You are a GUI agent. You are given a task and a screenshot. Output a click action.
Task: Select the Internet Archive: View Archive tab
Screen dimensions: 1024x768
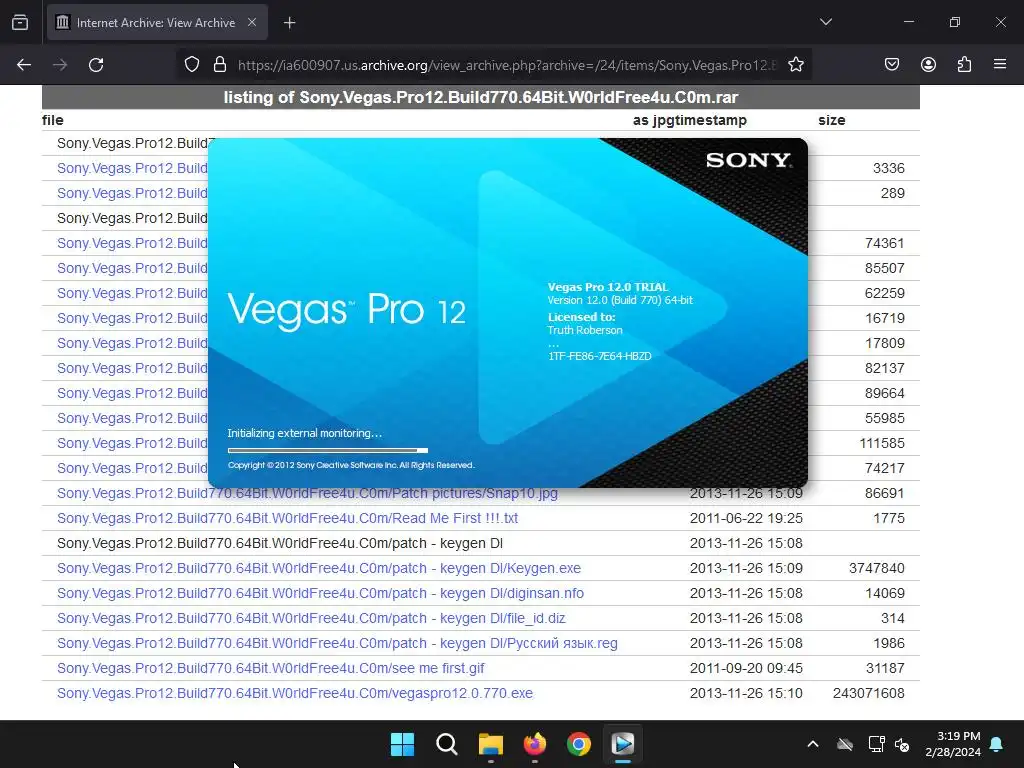click(157, 22)
